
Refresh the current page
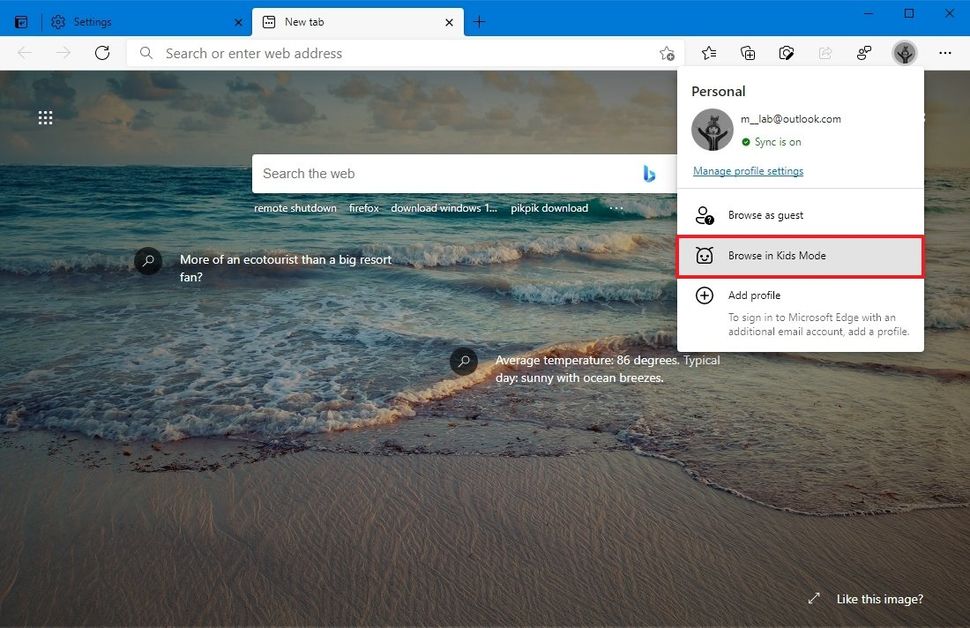click(103, 53)
